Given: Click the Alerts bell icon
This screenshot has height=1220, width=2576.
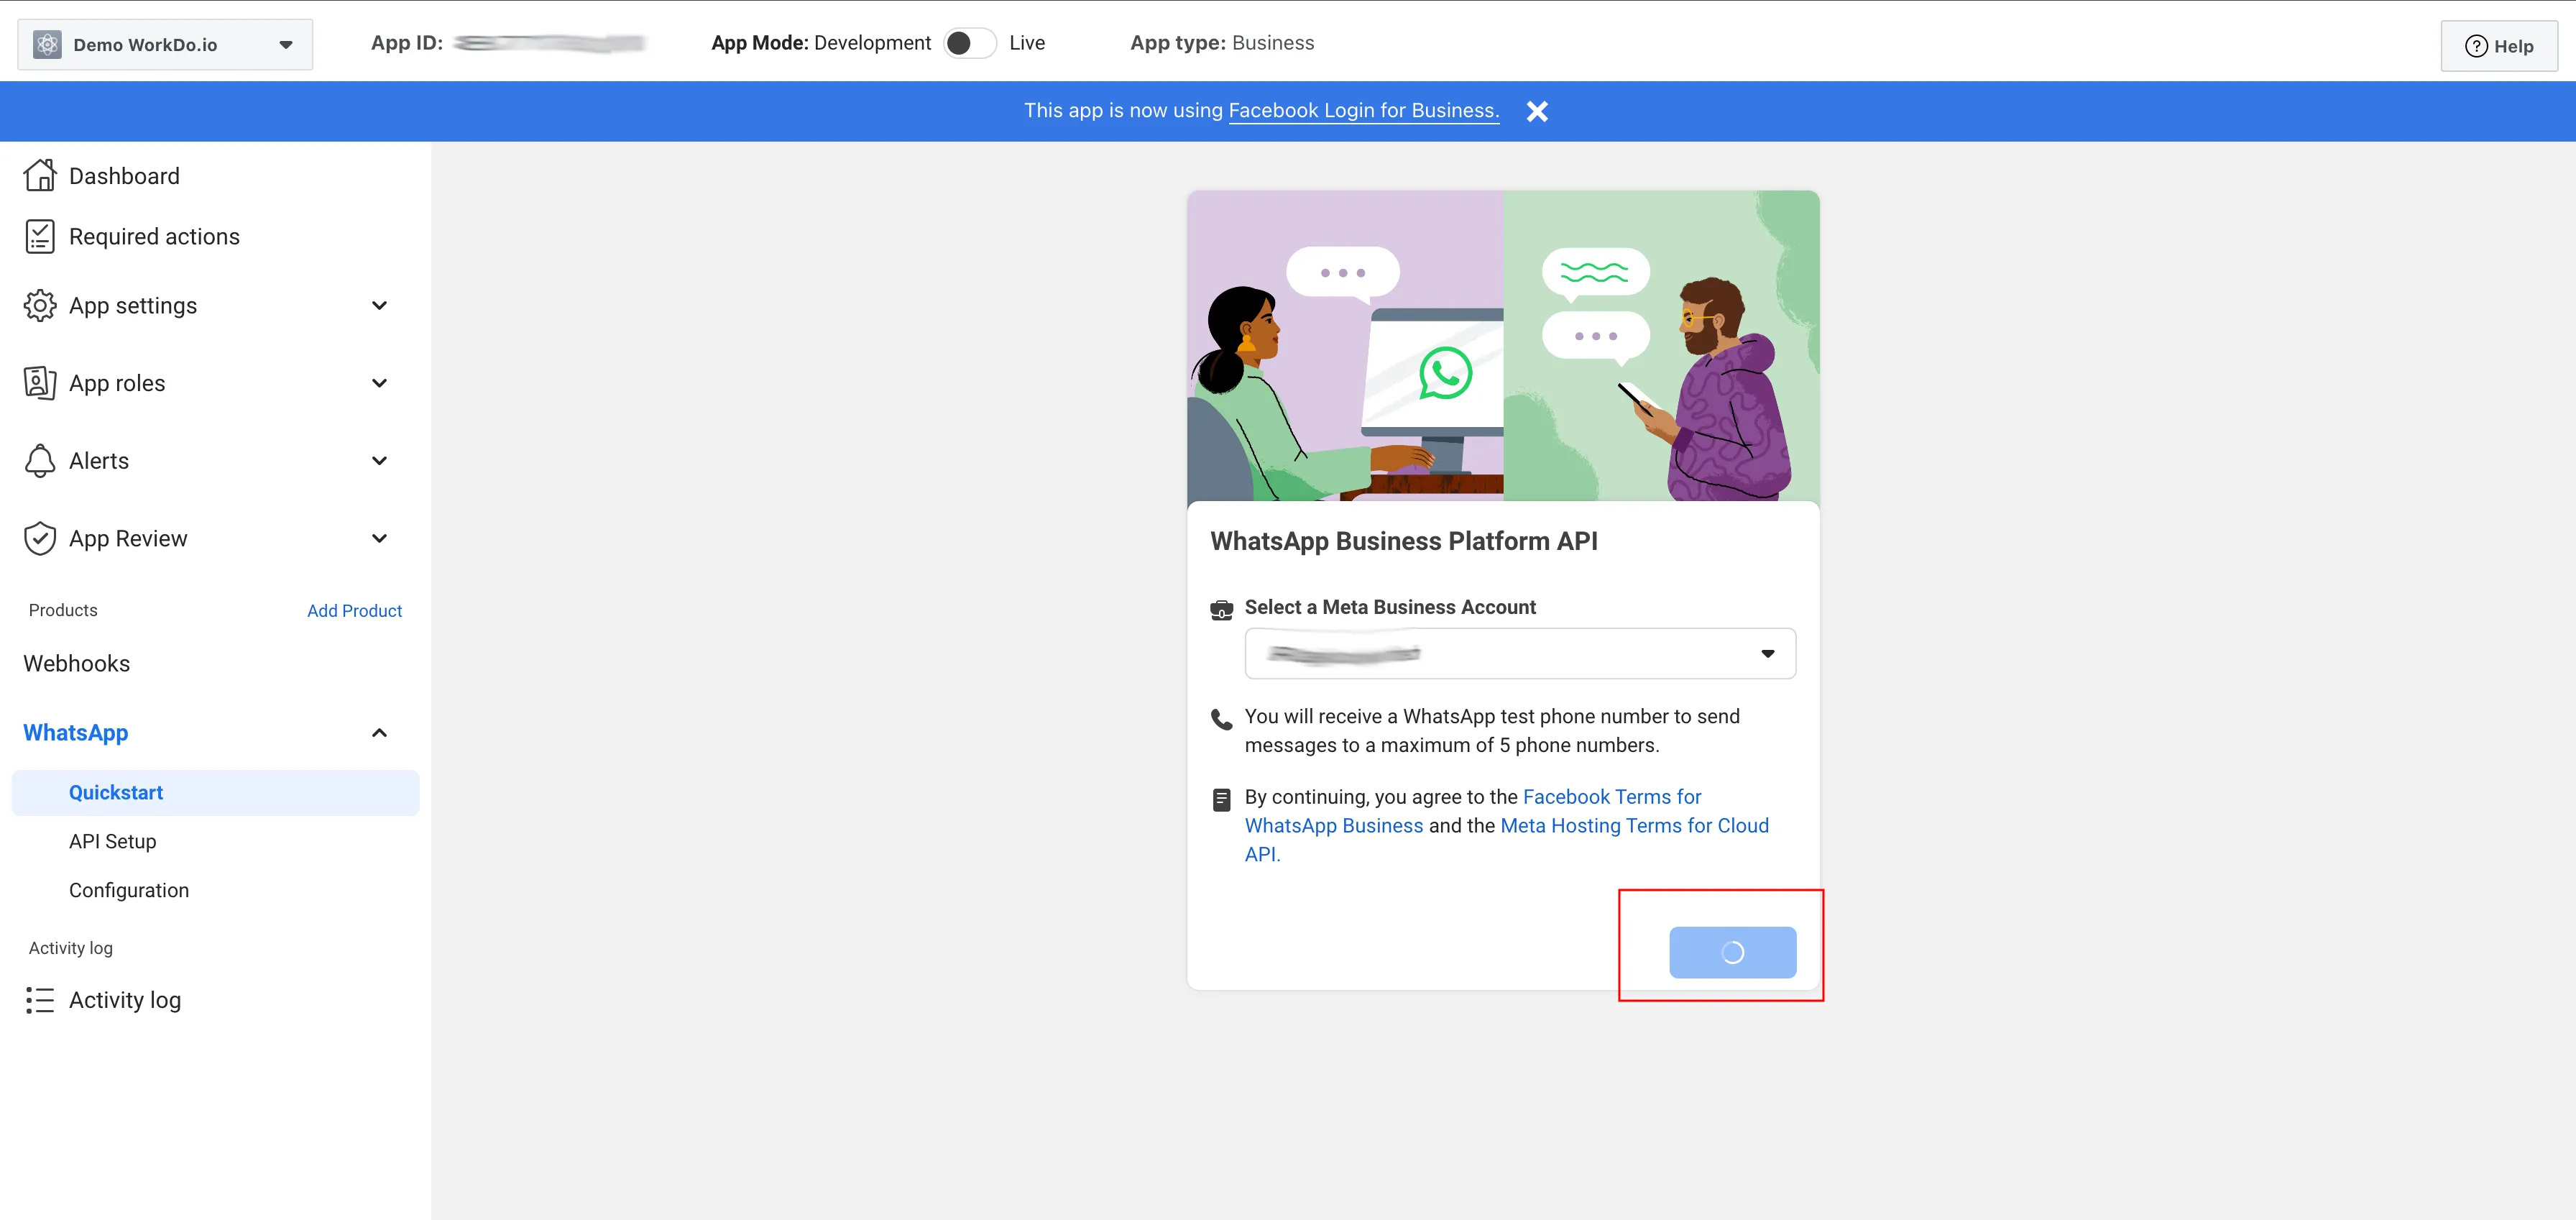Looking at the screenshot, I should (x=40, y=461).
